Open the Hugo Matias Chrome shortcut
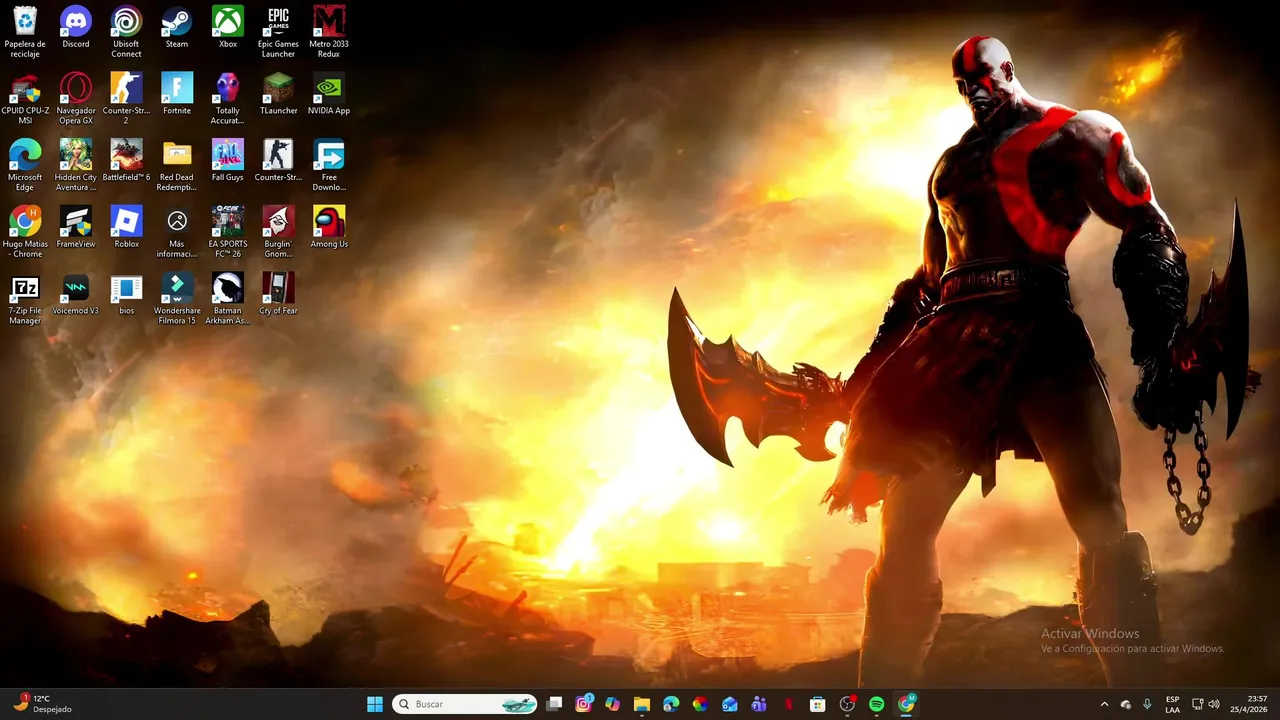 point(25,232)
